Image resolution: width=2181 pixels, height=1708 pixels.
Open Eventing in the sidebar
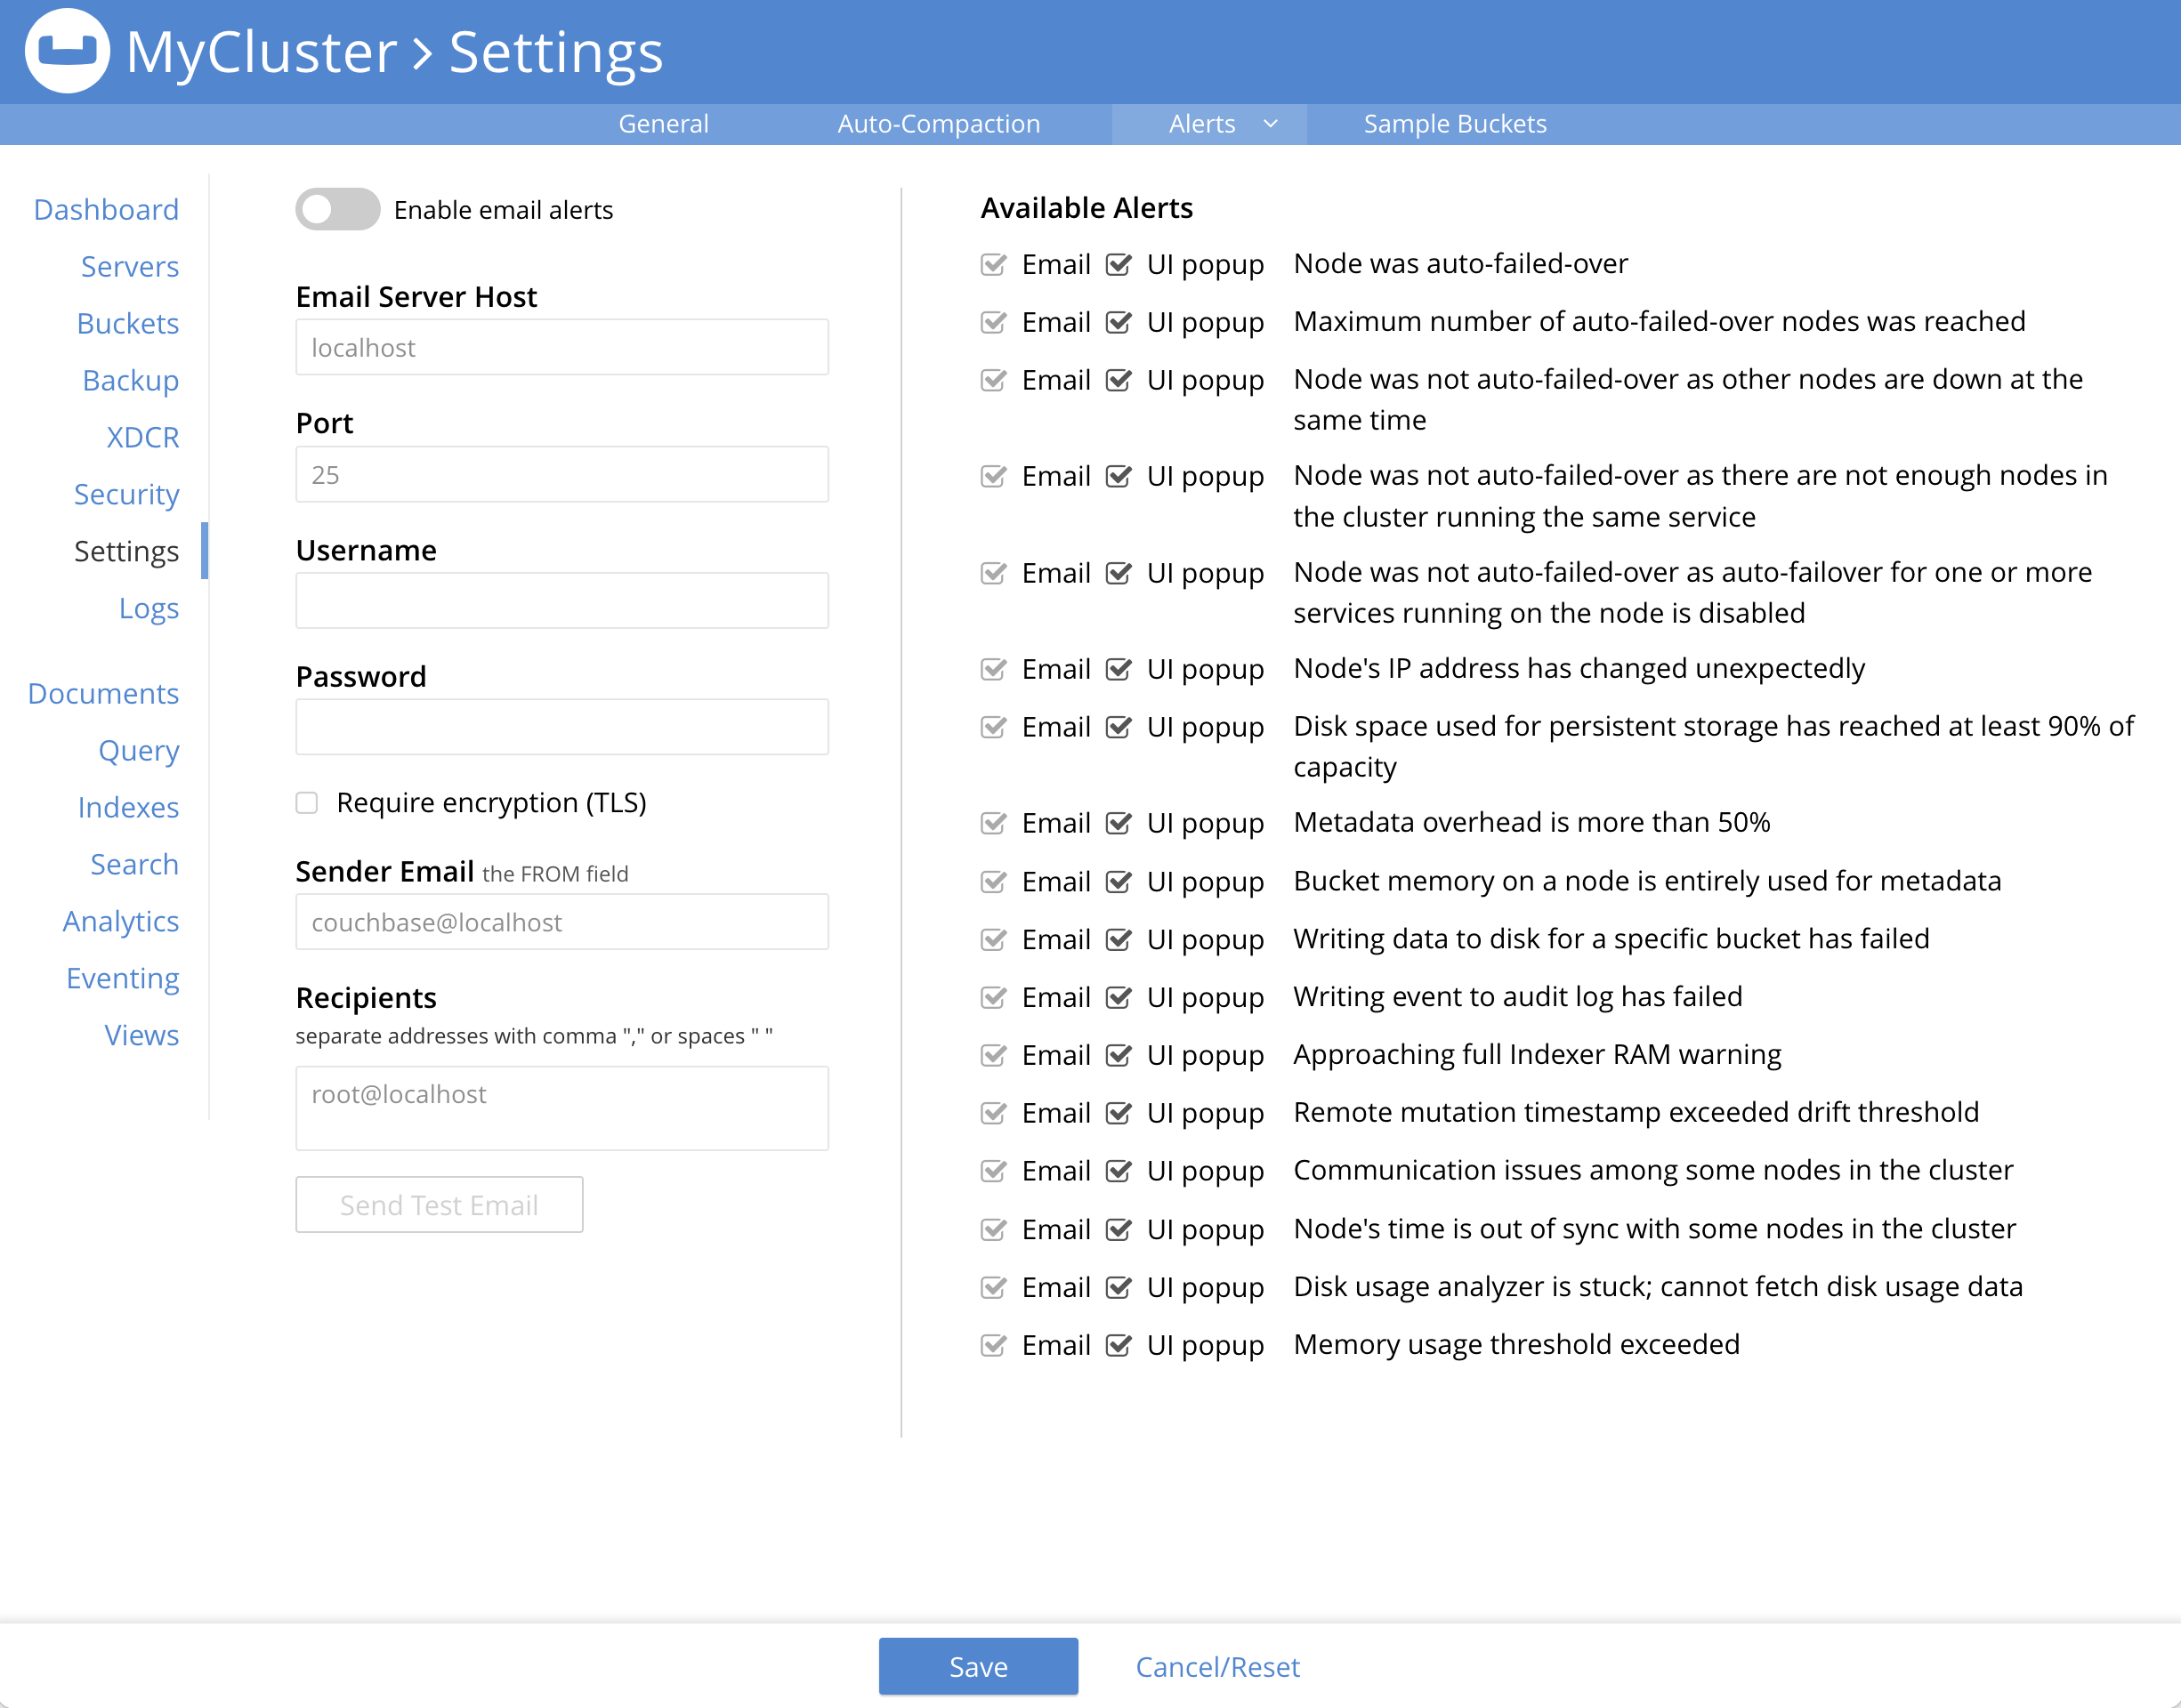coord(123,979)
